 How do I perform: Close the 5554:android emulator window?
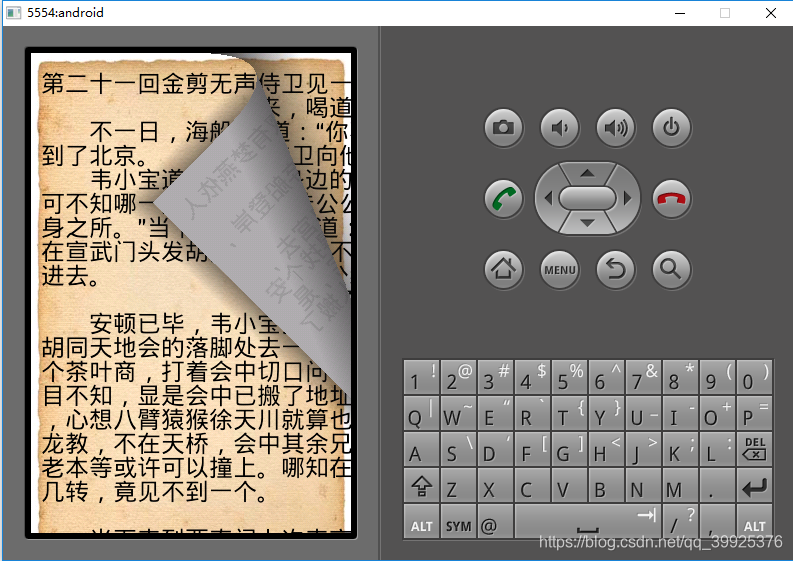771,13
